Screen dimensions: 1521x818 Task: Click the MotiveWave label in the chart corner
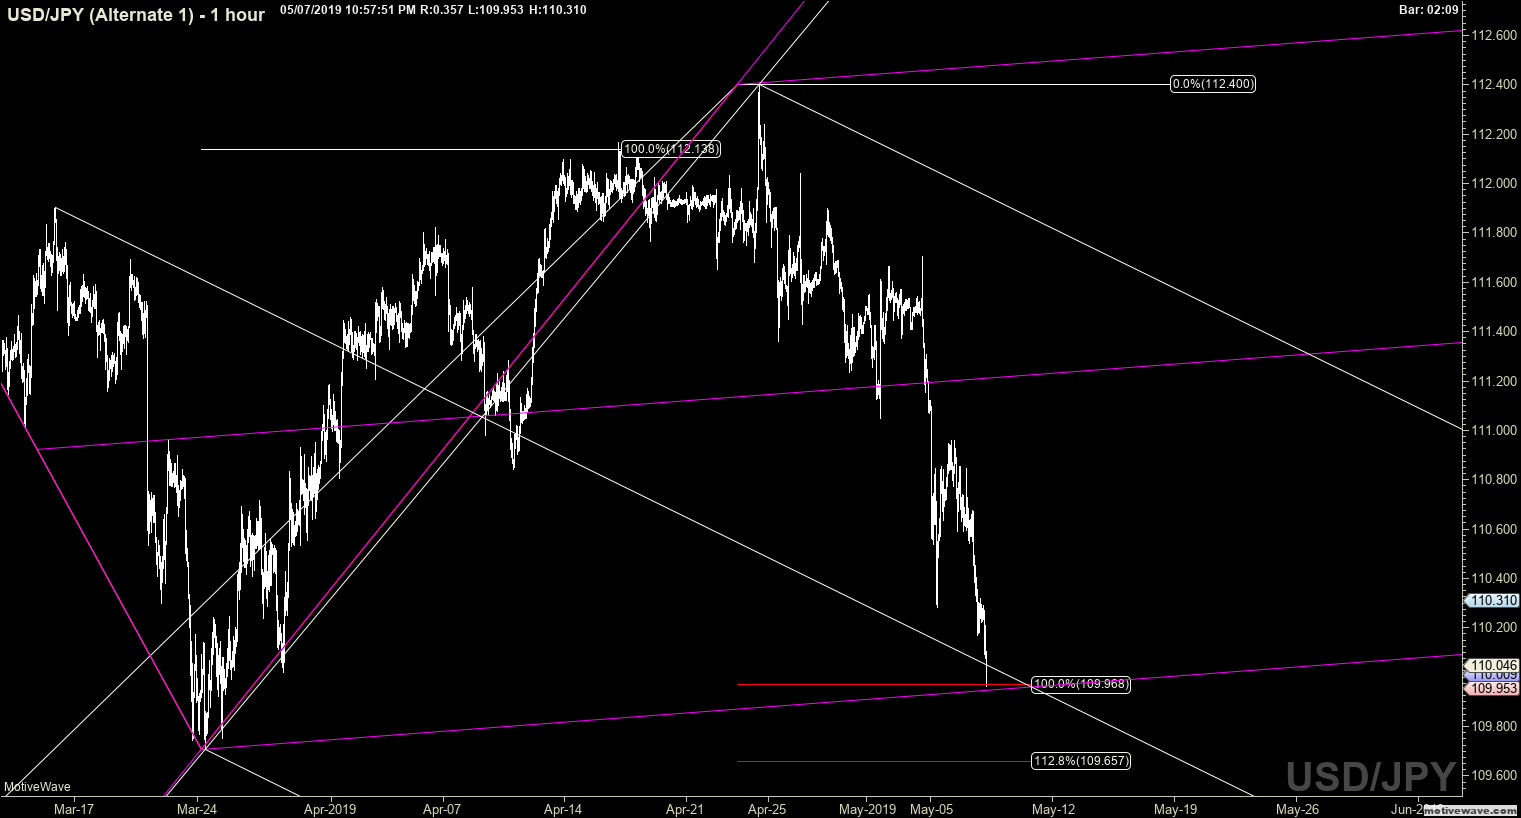[x=35, y=788]
